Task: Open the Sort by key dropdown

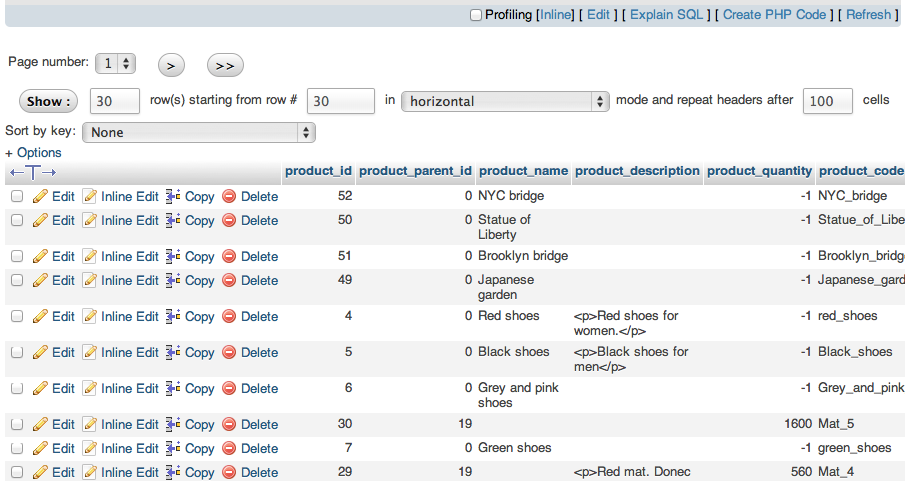Action: click(199, 132)
